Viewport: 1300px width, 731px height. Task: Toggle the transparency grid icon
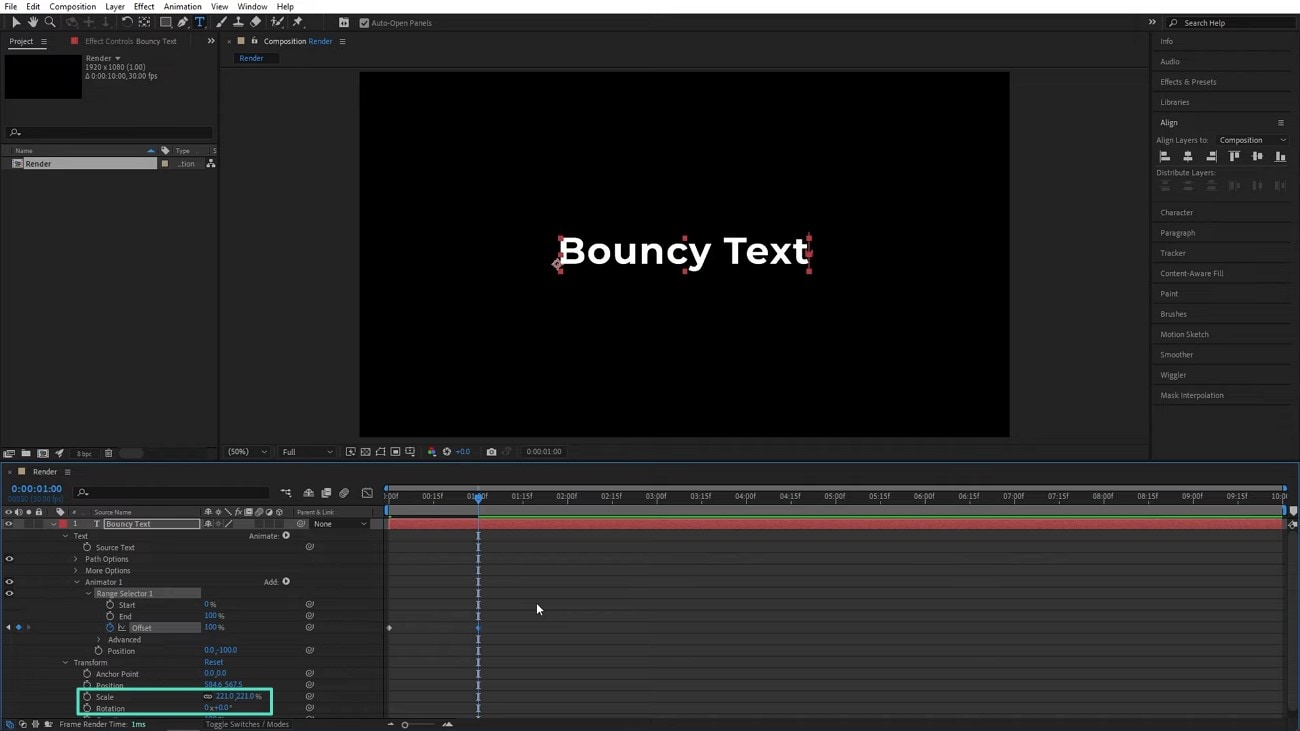[x=365, y=452]
